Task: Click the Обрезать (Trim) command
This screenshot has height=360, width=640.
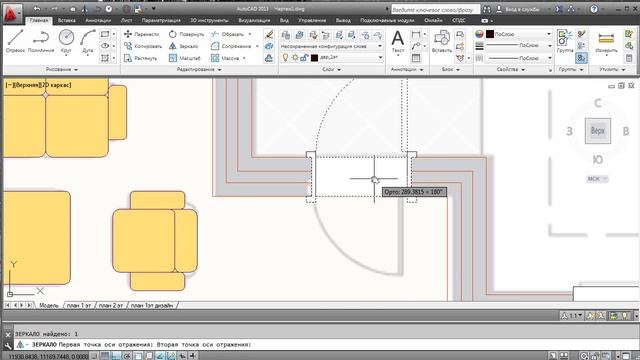Action: [x=227, y=34]
